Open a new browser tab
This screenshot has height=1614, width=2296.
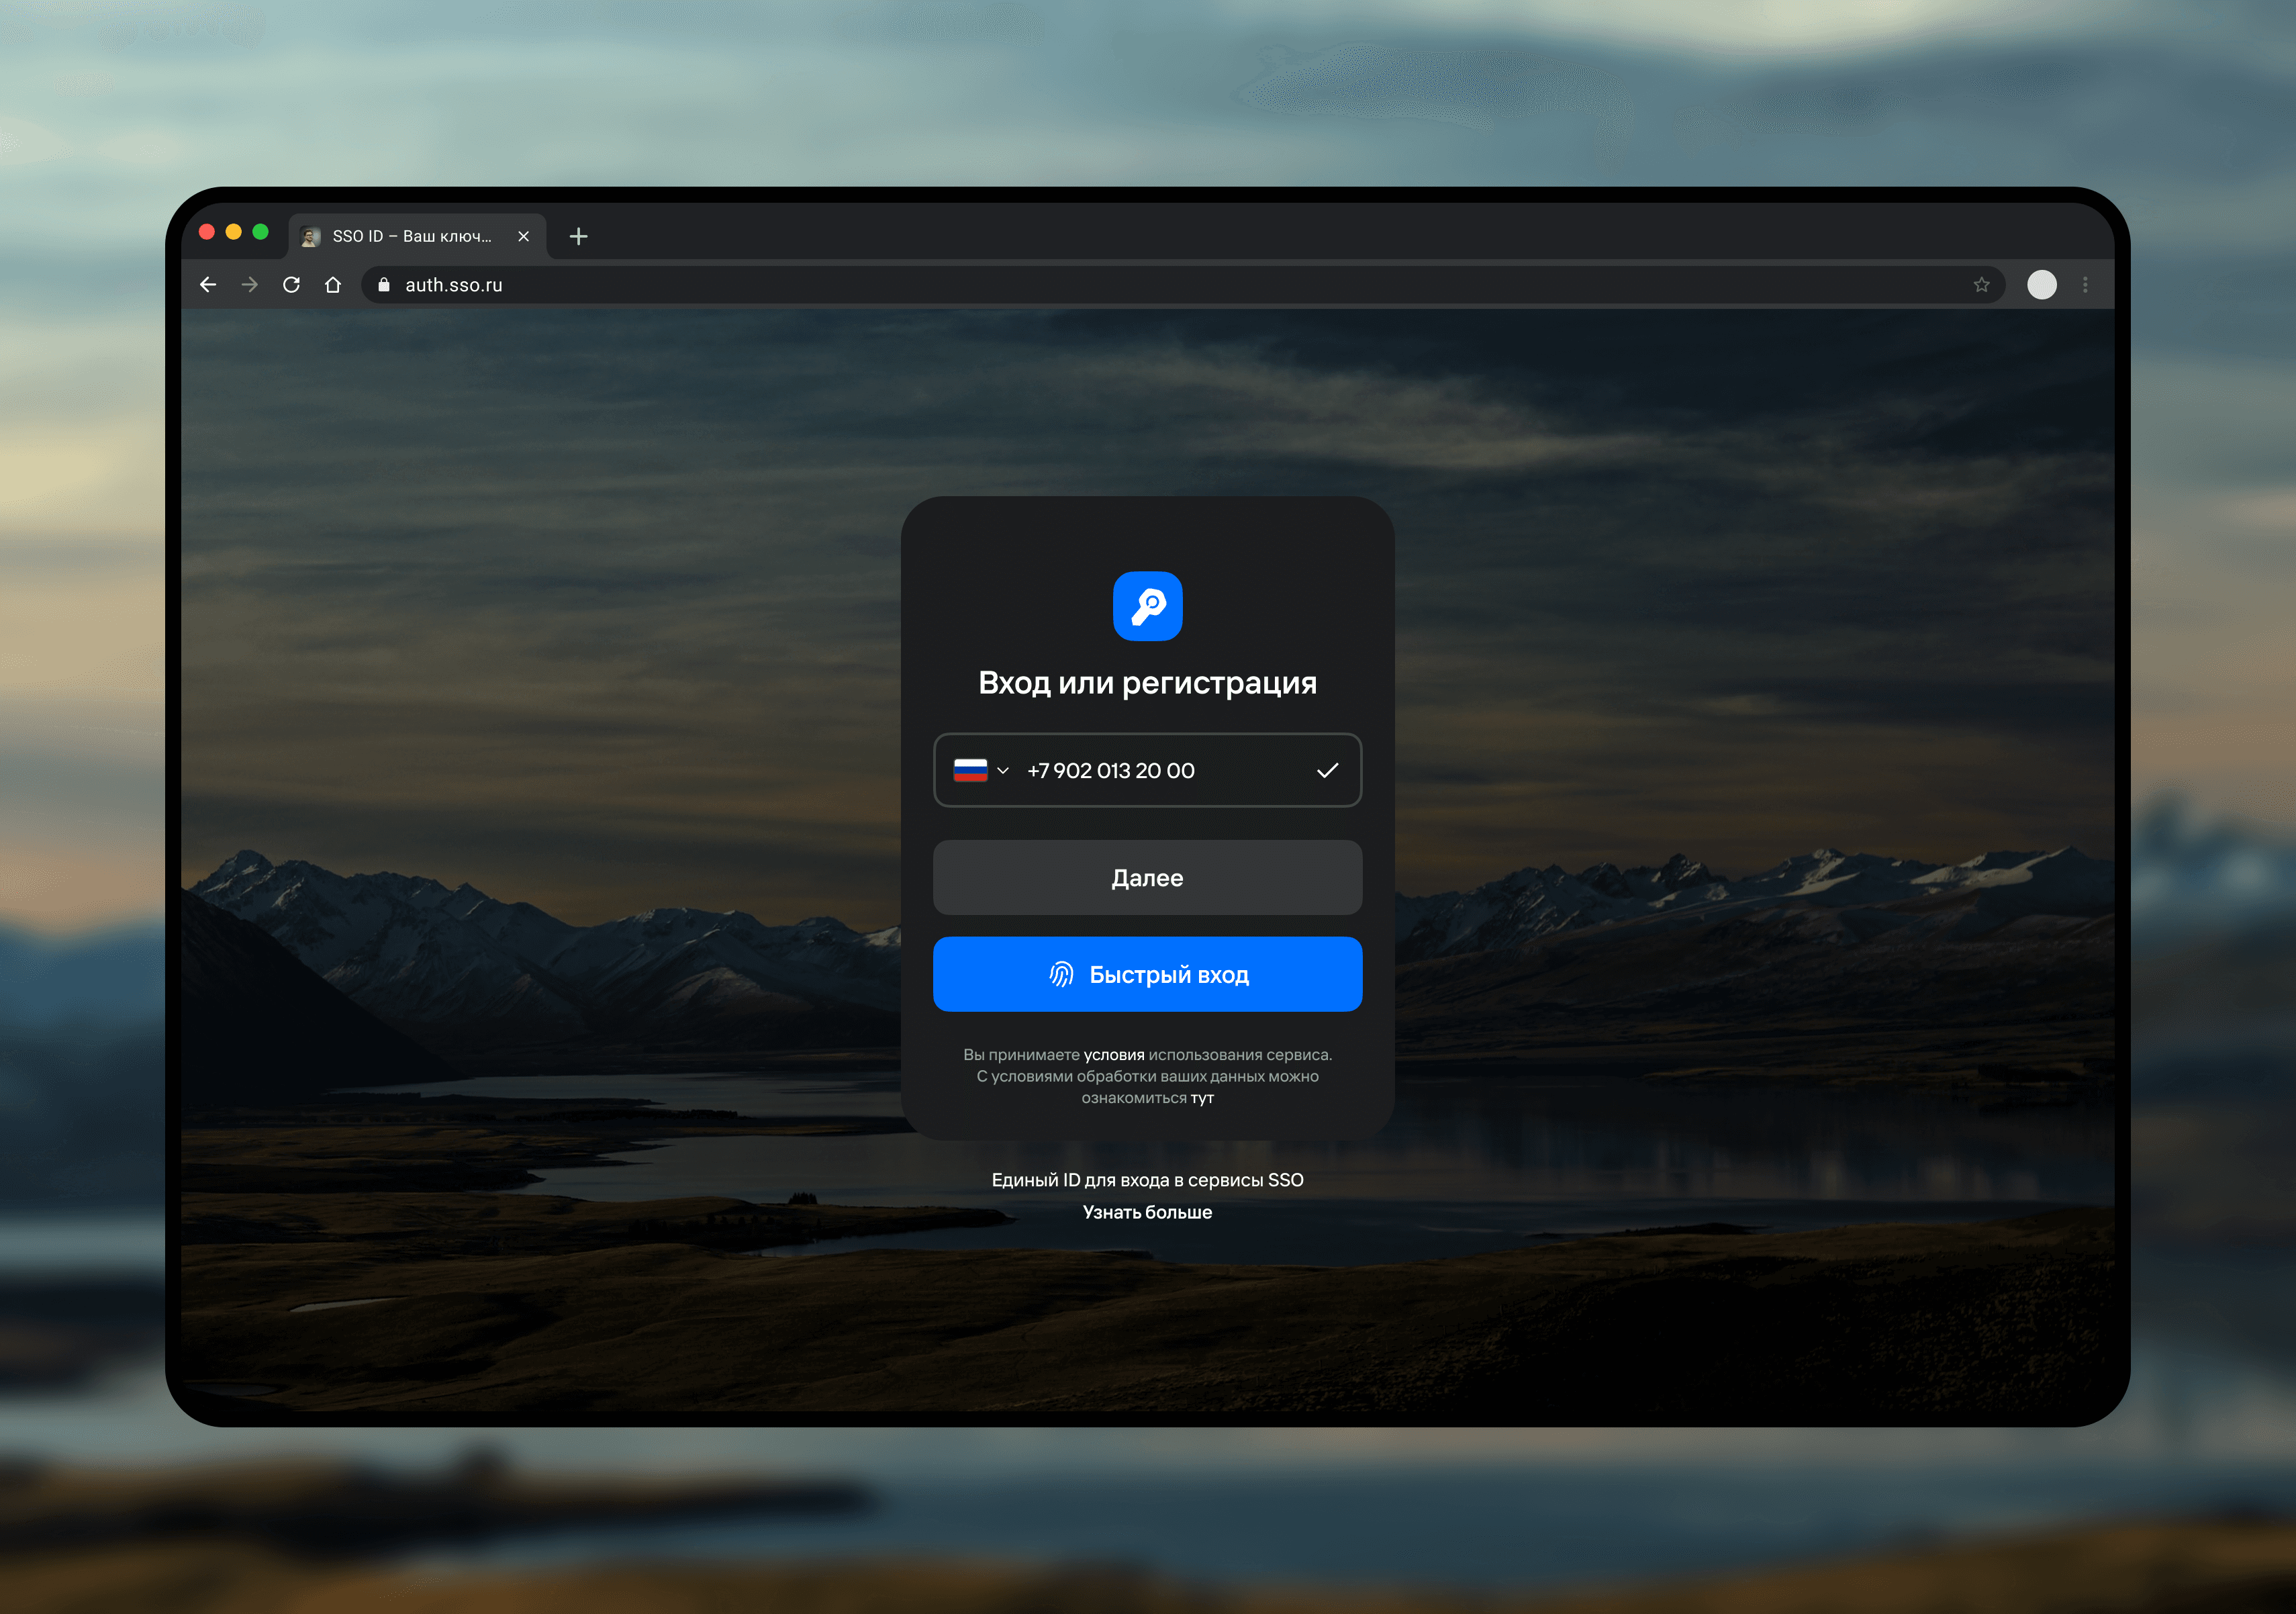(x=578, y=236)
